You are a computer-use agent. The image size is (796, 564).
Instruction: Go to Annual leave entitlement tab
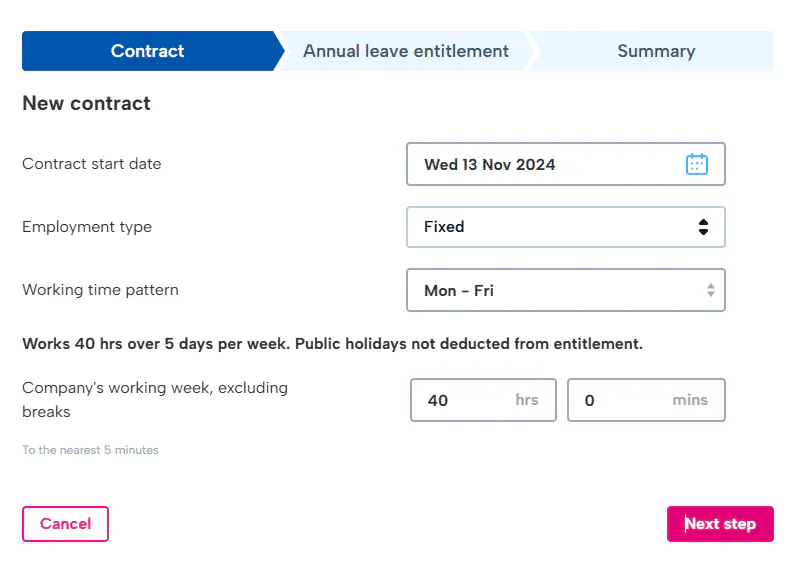(406, 51)
